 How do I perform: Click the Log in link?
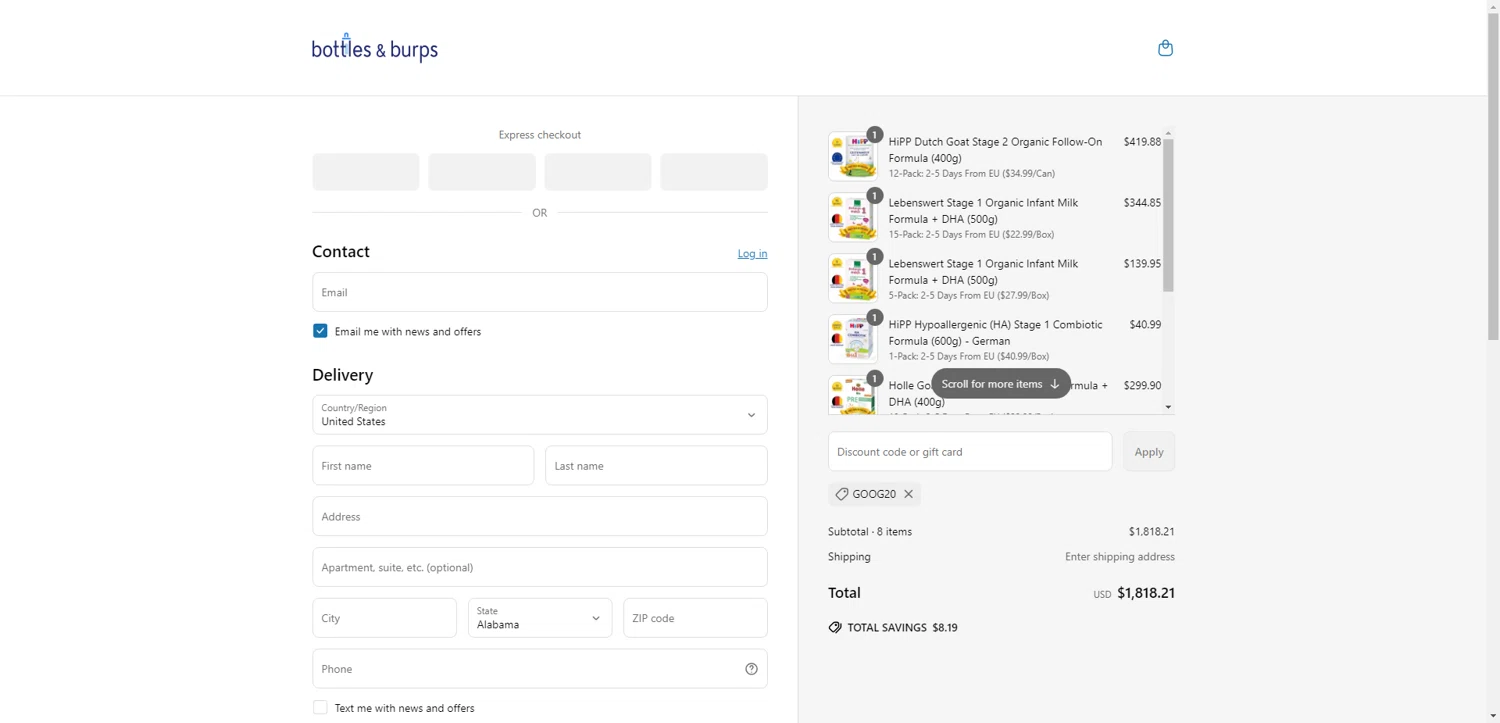click(x=752, y=253)
